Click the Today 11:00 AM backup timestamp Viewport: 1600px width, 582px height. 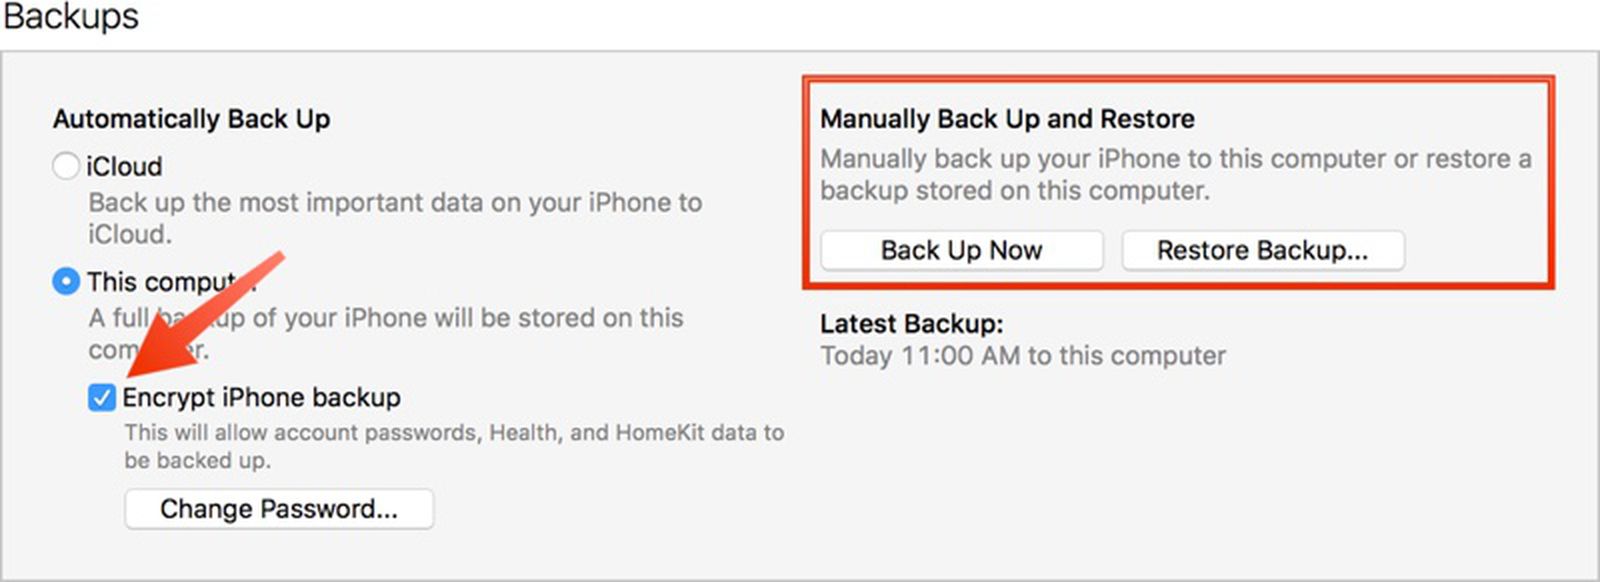(1022, 355)
